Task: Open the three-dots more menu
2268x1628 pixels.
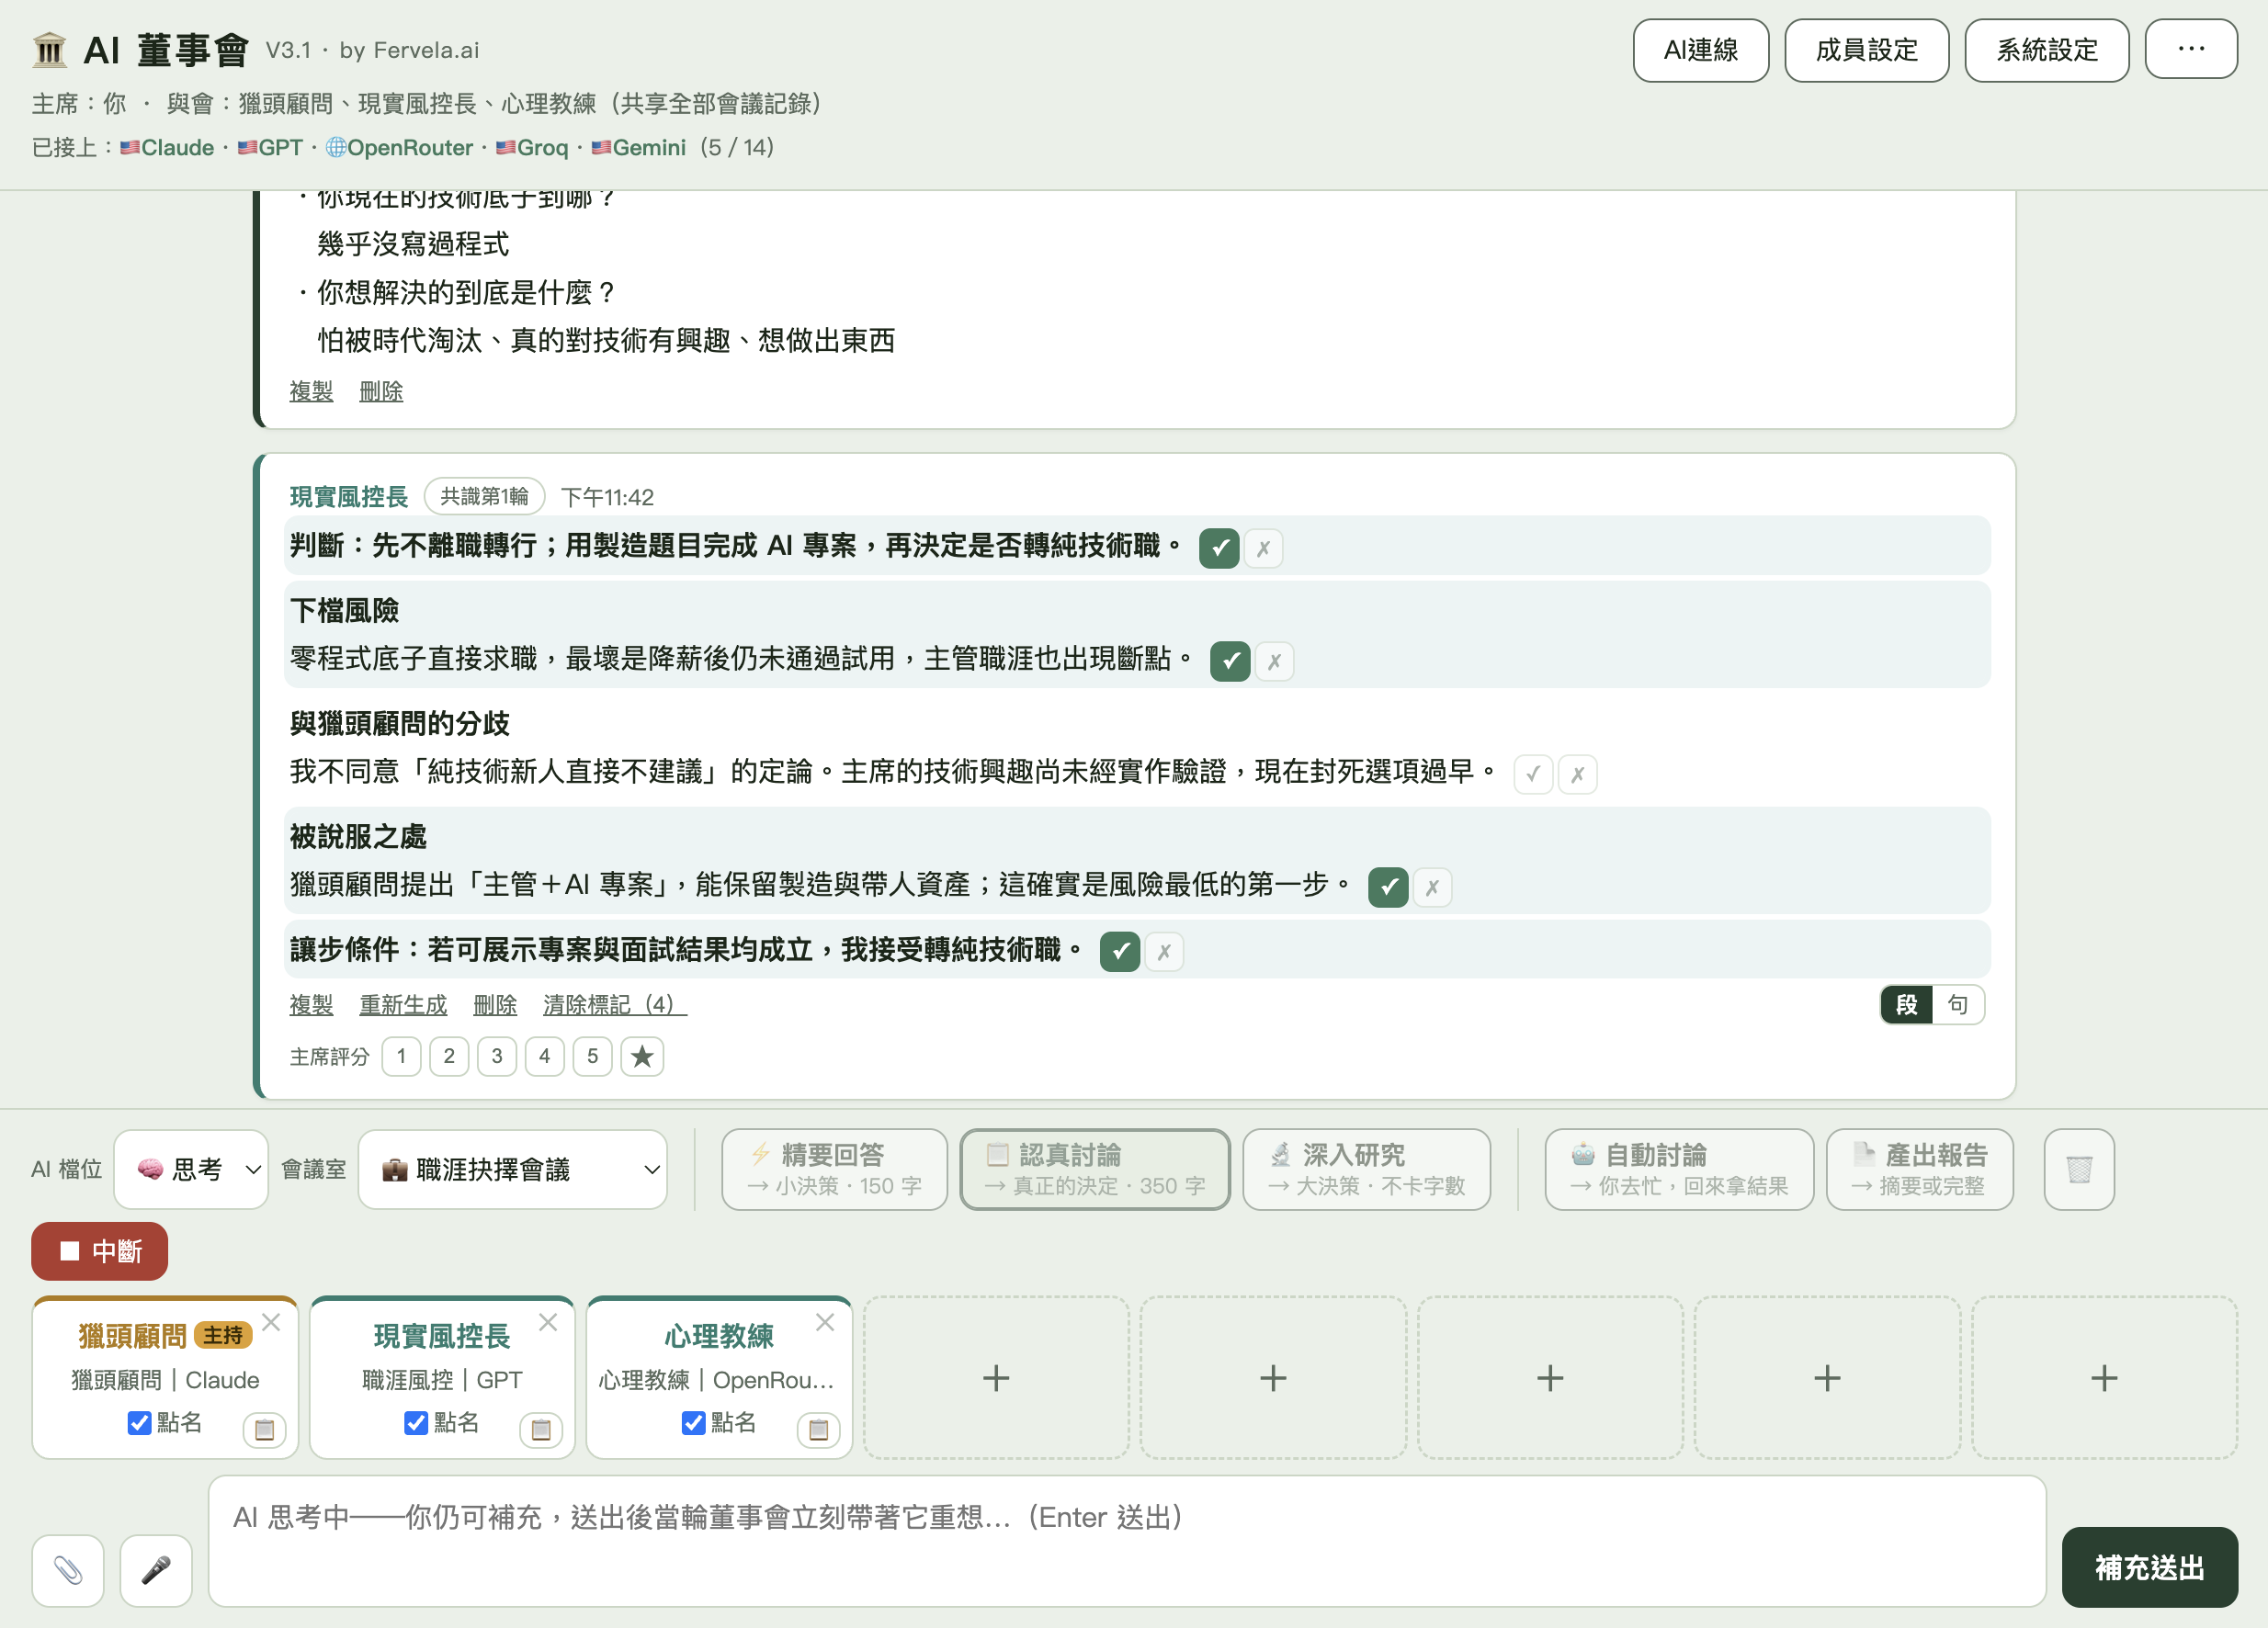Action: 2191,49
